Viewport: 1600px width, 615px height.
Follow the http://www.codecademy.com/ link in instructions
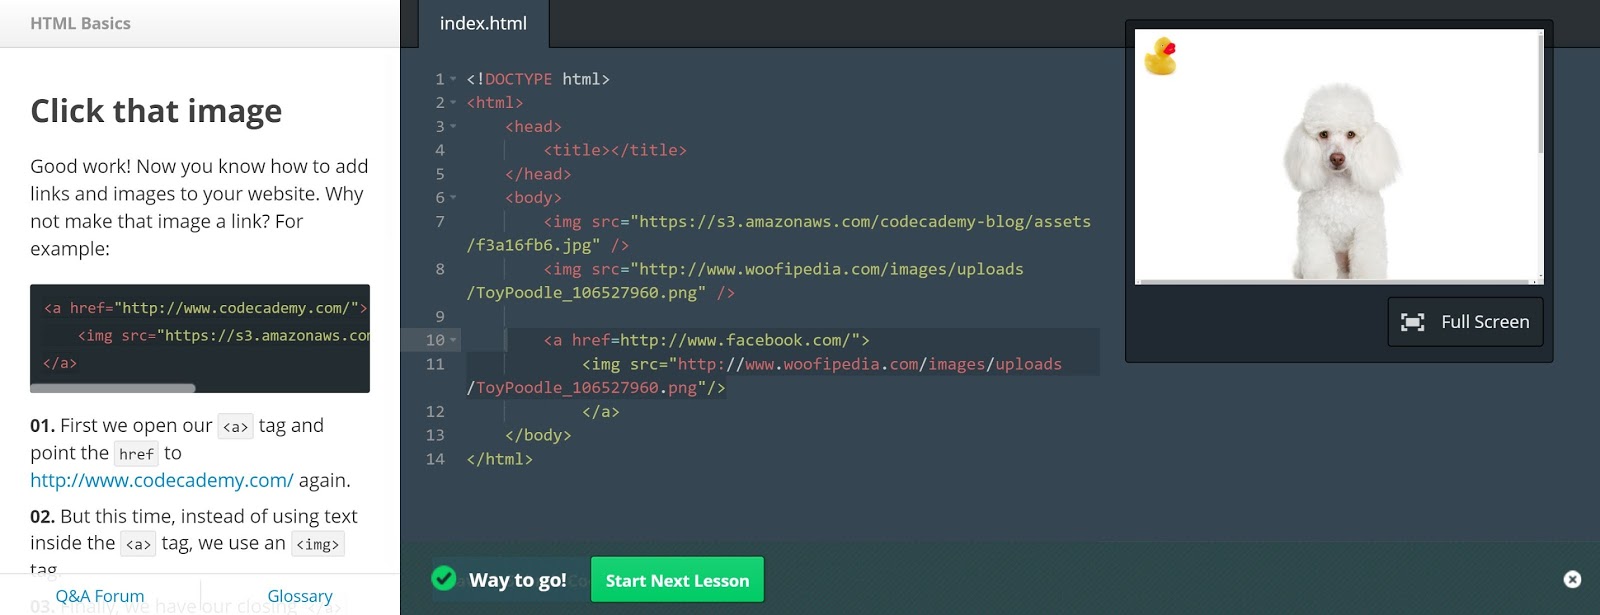coord(162,480)
